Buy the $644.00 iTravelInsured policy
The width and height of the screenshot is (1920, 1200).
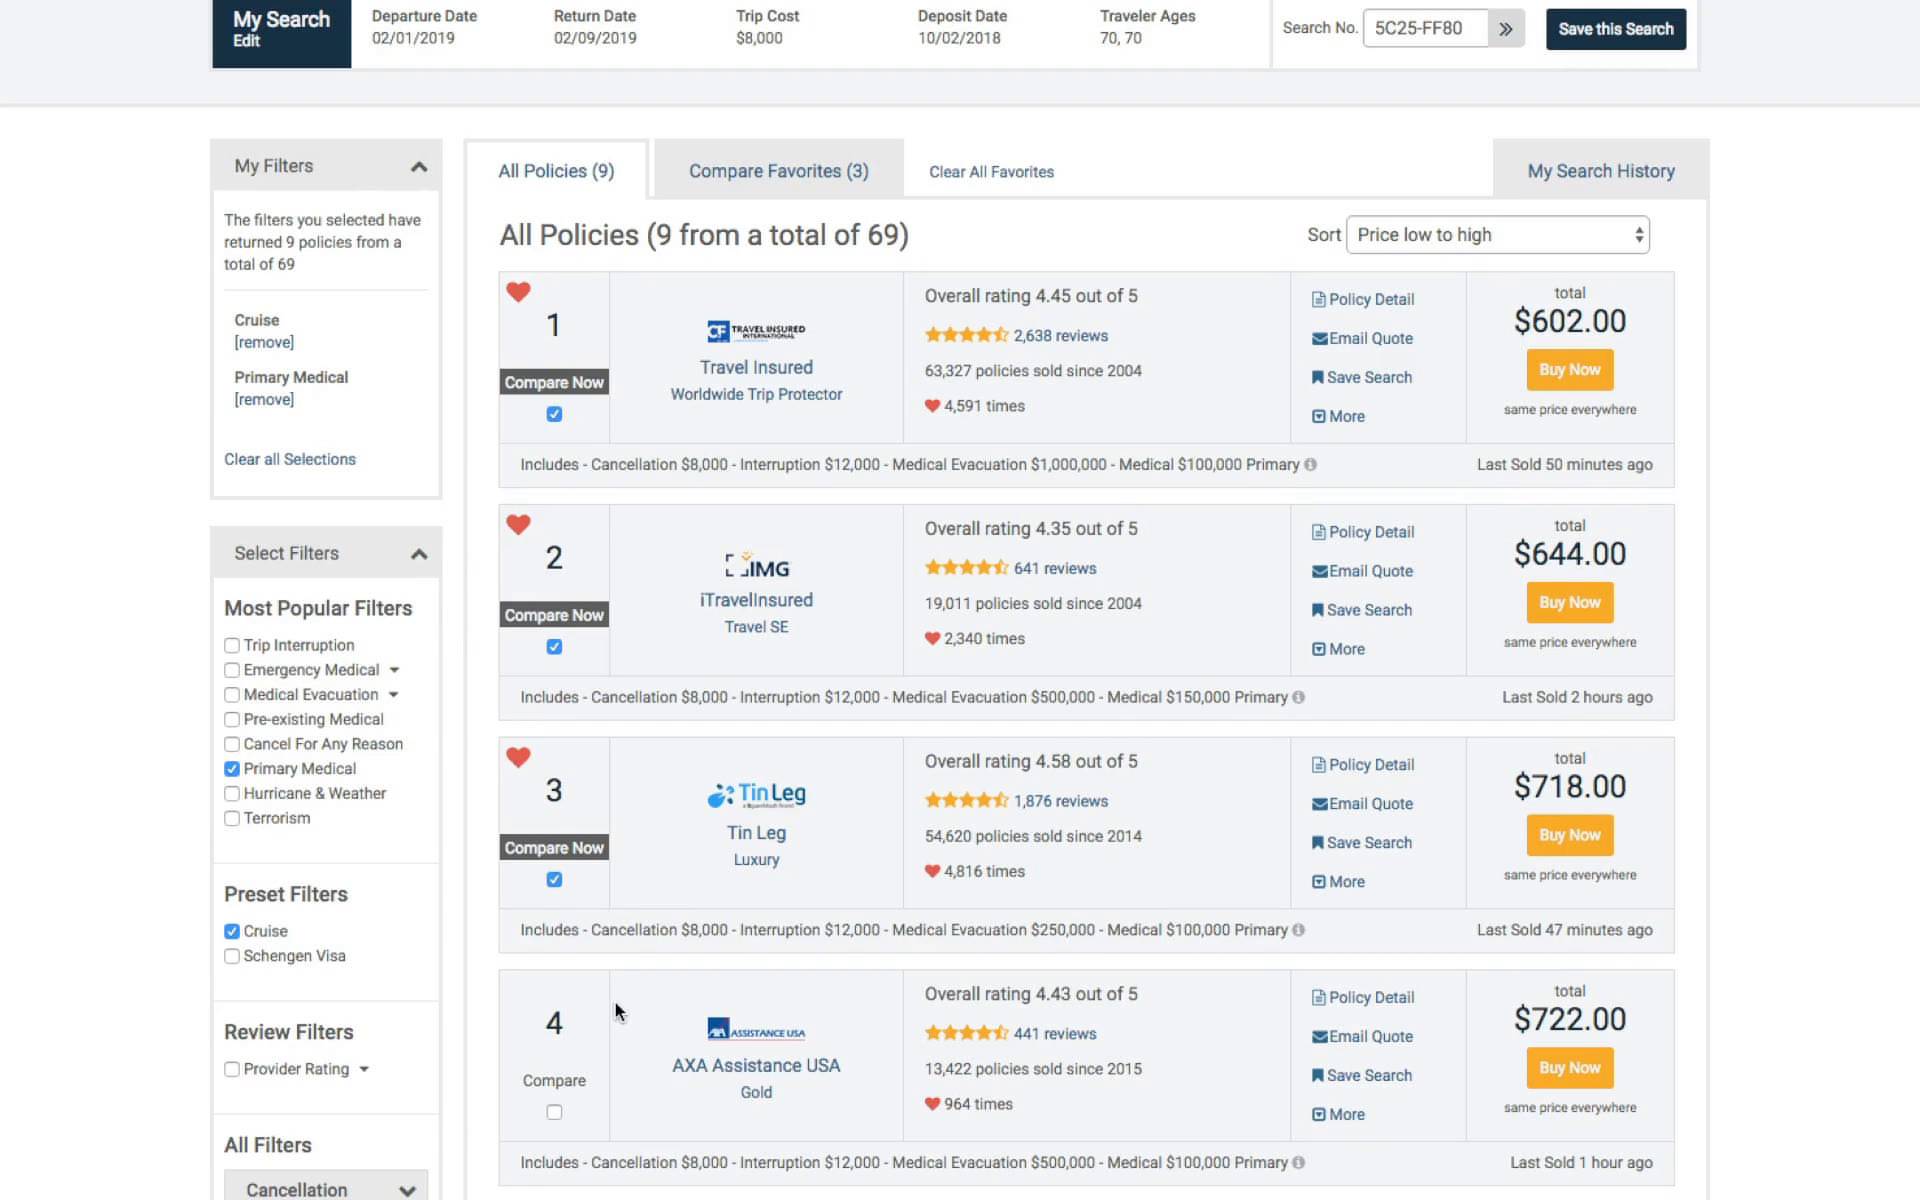[1569, 603]
